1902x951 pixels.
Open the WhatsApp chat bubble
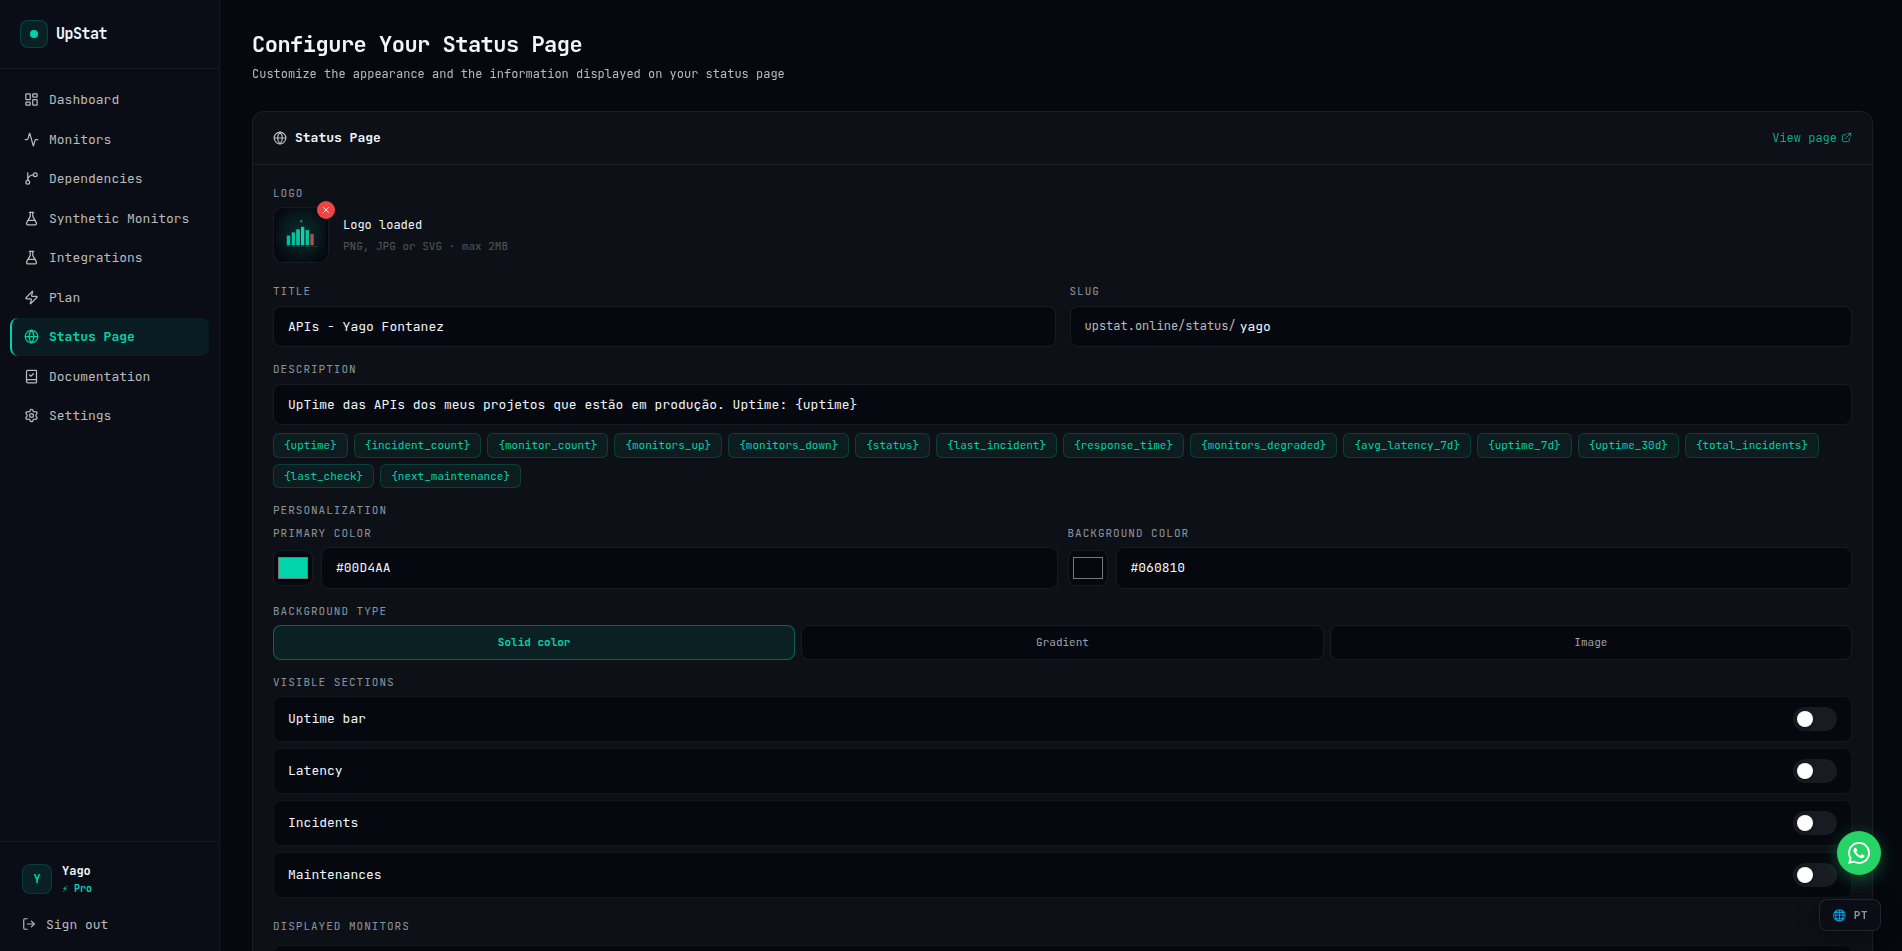point(1859,853)
